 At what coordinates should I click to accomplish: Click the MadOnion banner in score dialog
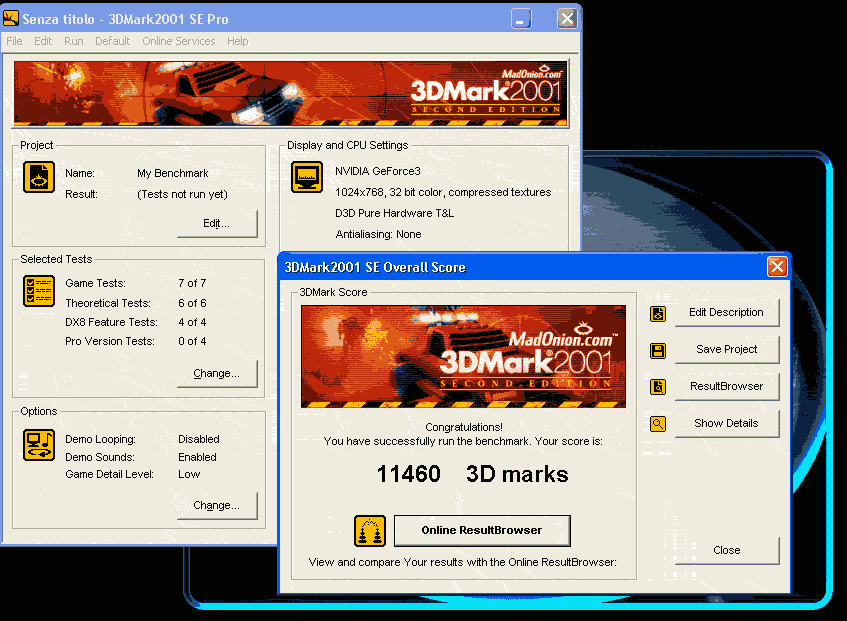[x=463, y=356]
